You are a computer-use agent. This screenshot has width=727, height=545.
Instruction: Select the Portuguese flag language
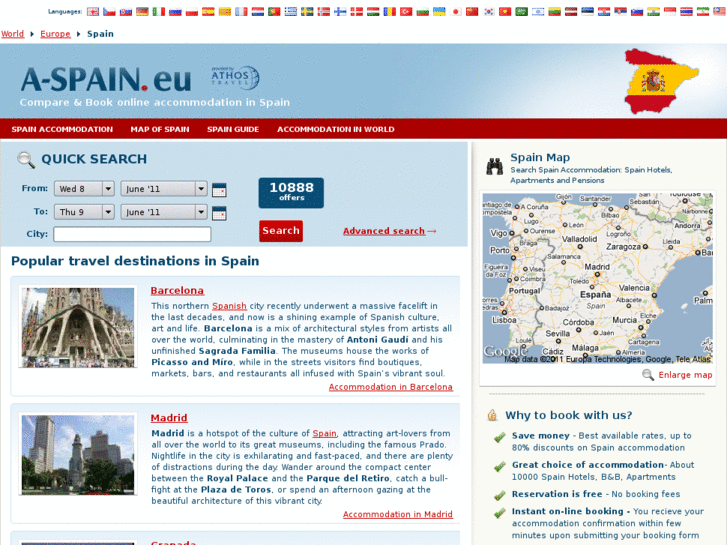(x=274, y=12)
